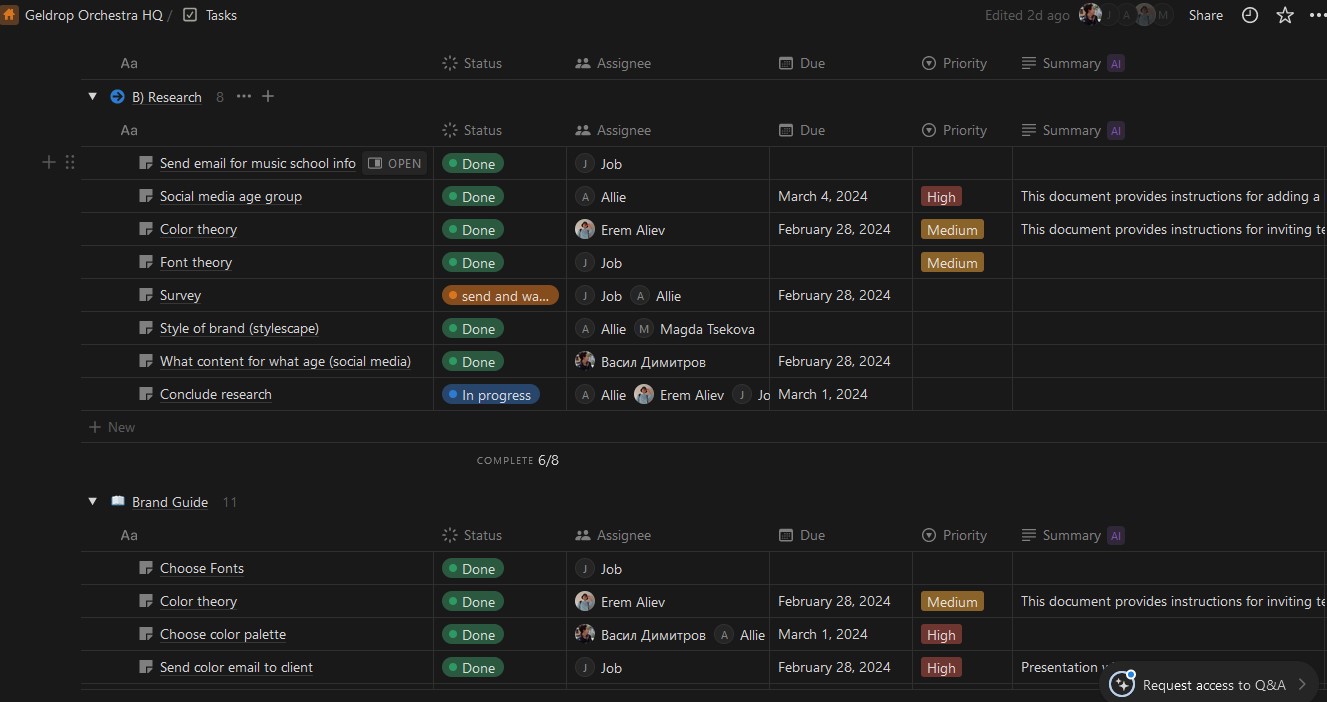Collapse the Brand Guide group

tap(93, 502)
